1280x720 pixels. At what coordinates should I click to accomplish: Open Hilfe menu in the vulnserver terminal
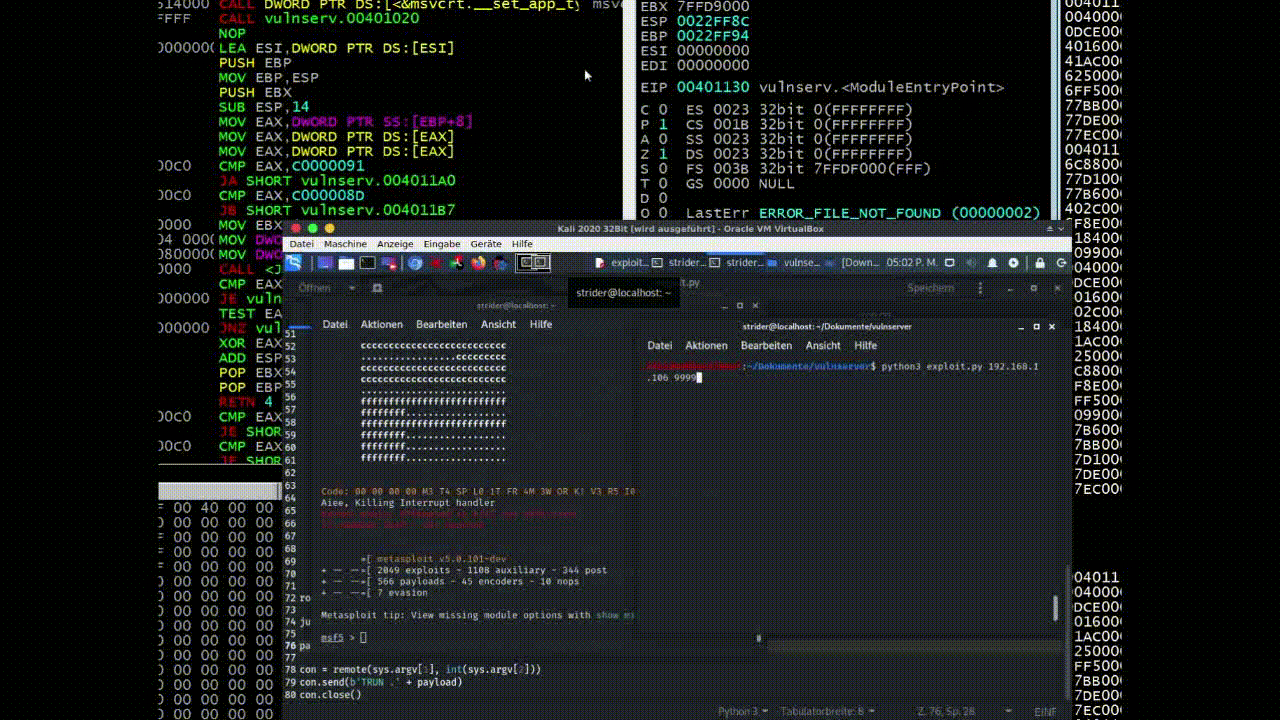(x=866, y=345)
